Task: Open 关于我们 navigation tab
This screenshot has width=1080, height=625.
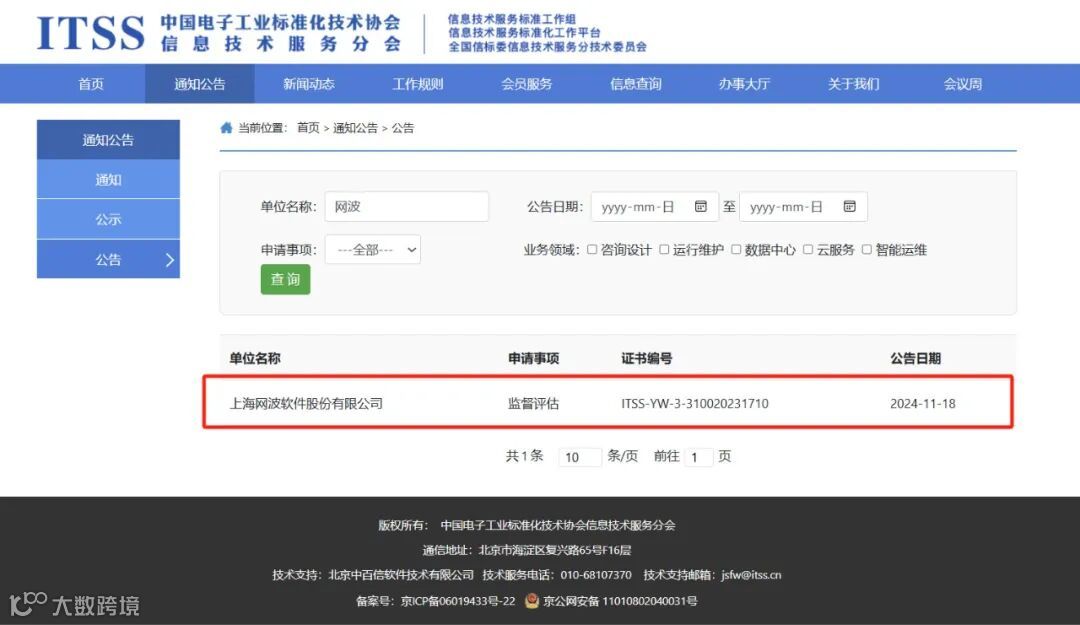Action: pos(853,84)
